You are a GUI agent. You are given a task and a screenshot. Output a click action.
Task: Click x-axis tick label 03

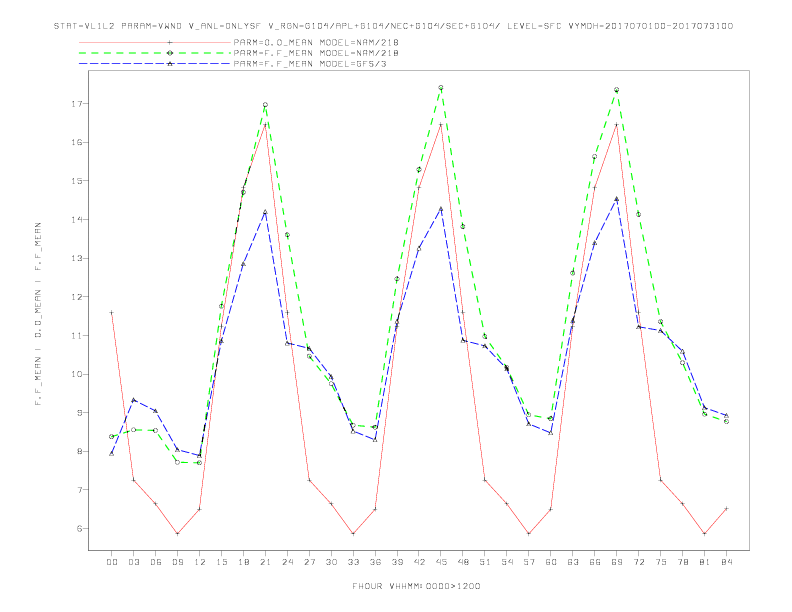click(133, 562)
